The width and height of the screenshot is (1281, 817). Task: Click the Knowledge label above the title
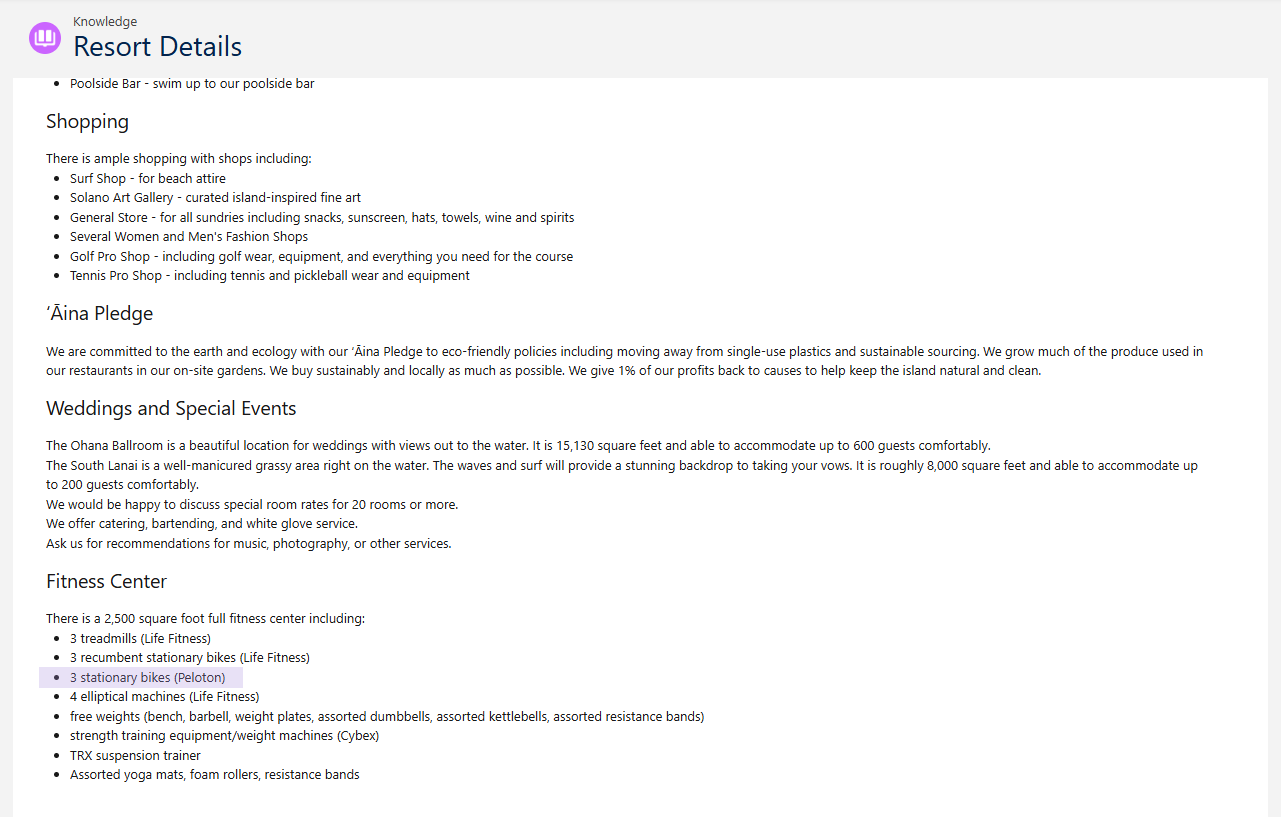pos(105,22)
